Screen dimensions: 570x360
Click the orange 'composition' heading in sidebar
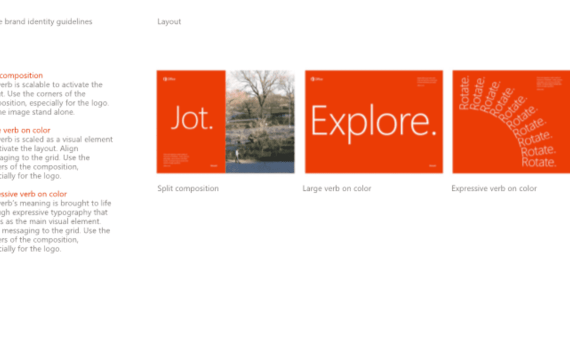[x=21, y=76]
